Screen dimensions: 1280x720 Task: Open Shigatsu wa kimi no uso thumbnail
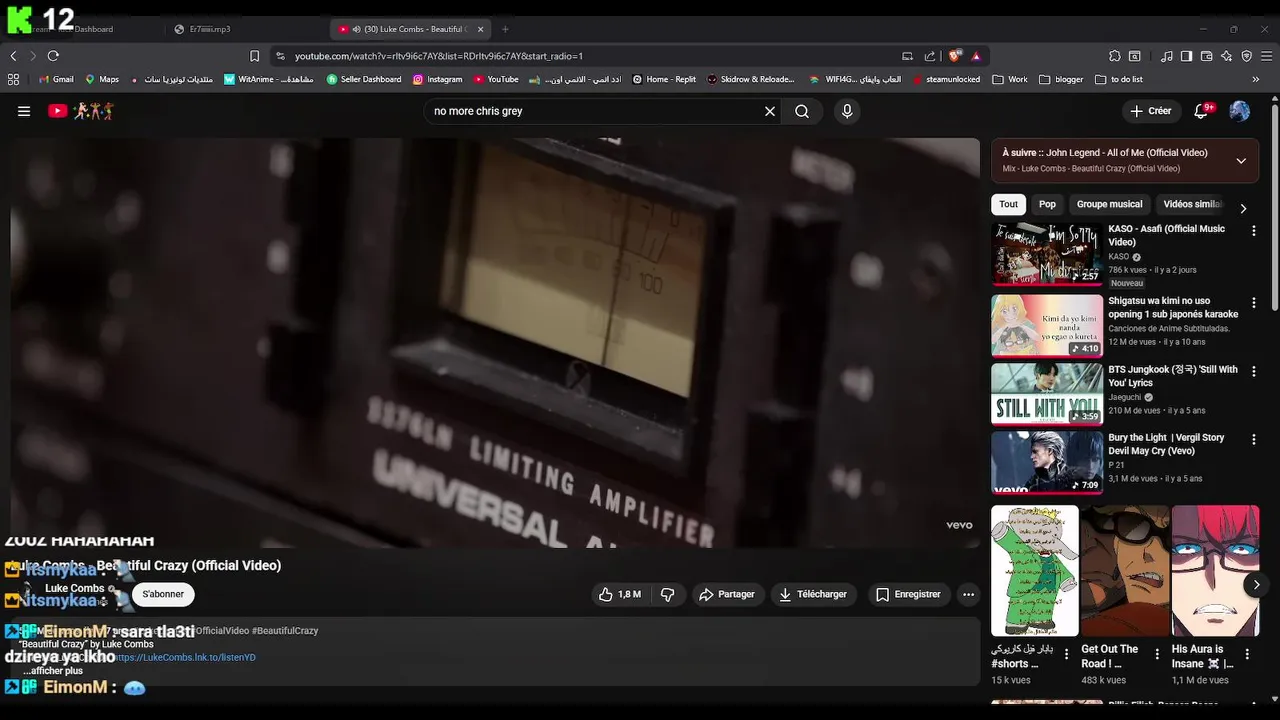1047,325
